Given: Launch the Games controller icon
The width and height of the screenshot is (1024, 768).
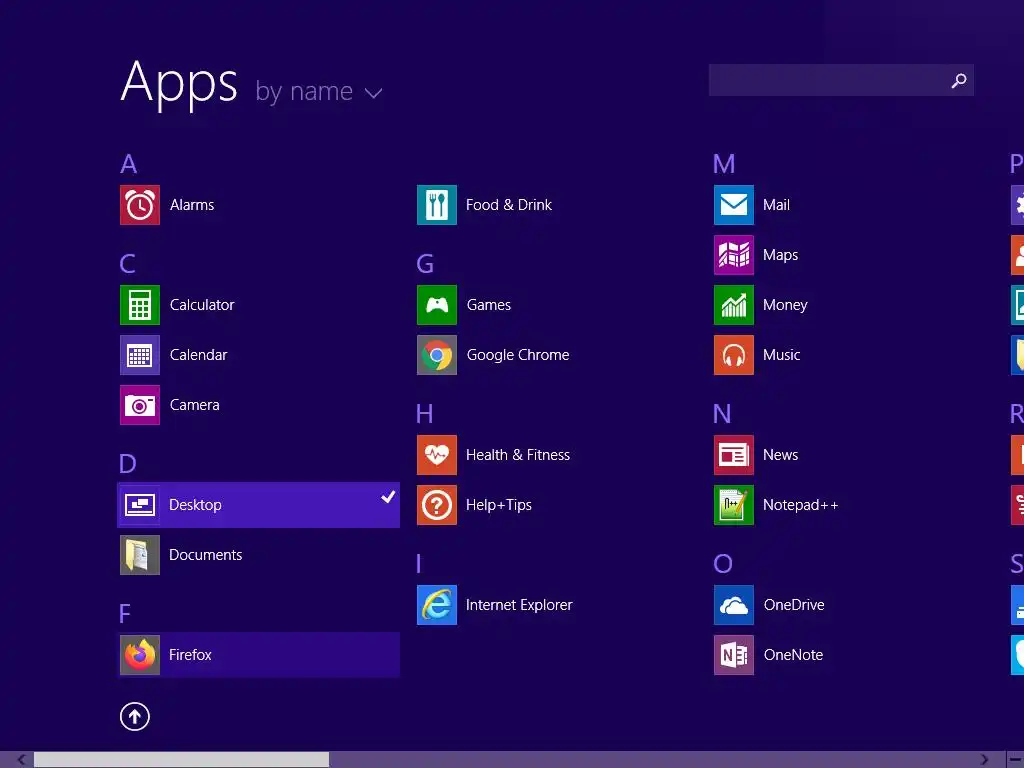Looking at the screenshot, I should [x=437, y=305].
